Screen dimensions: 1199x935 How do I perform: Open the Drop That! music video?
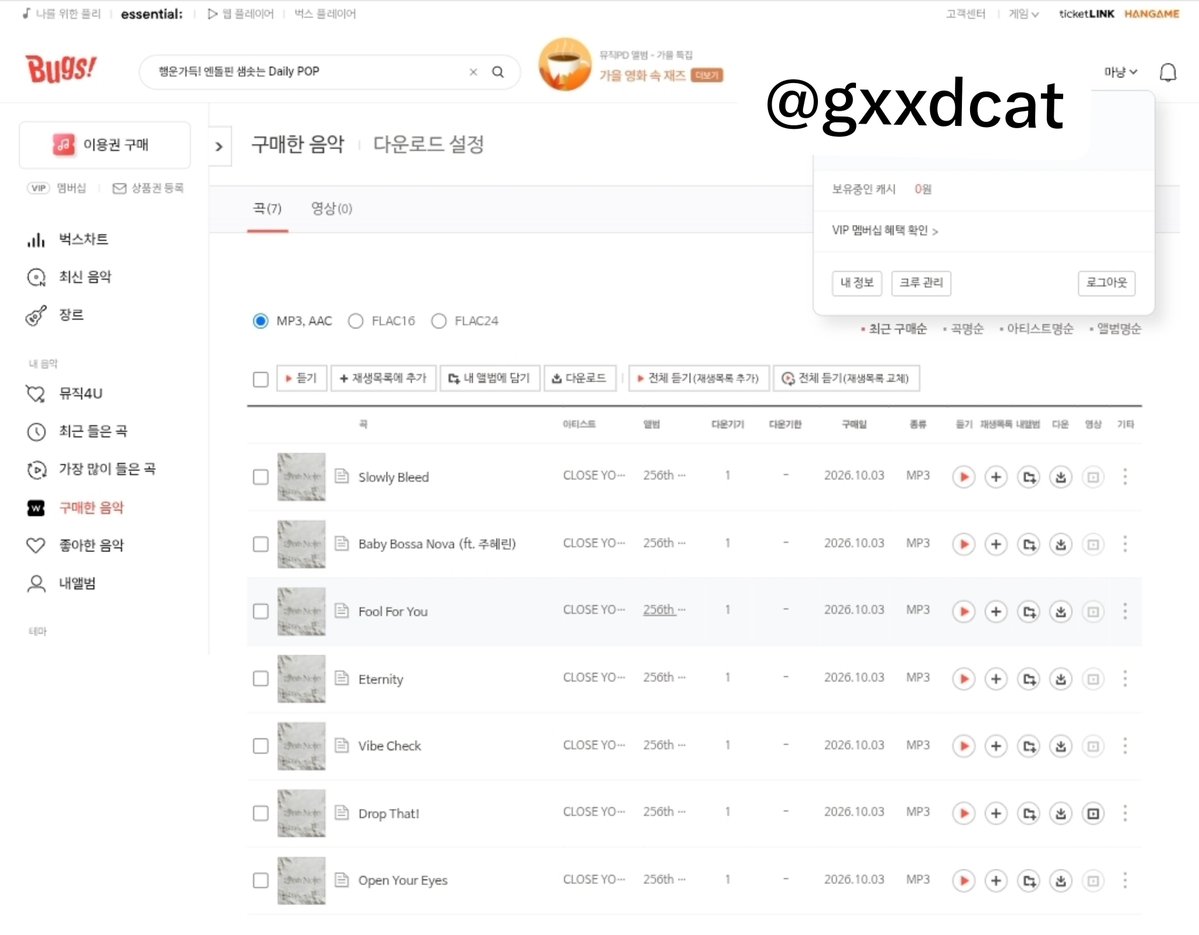pos(1093,813)
